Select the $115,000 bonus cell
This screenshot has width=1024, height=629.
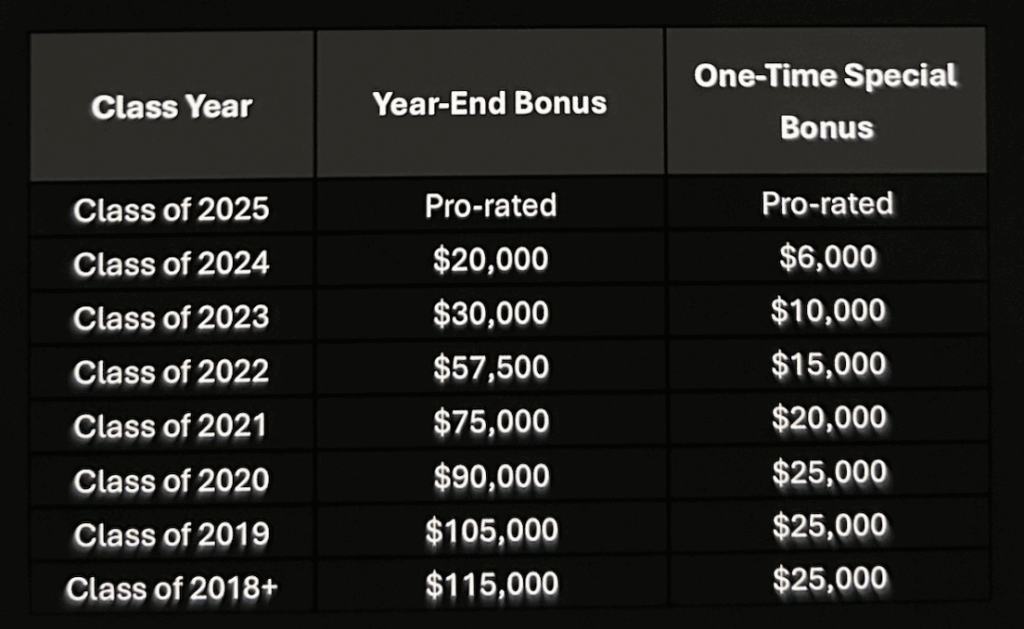(490, 586)
